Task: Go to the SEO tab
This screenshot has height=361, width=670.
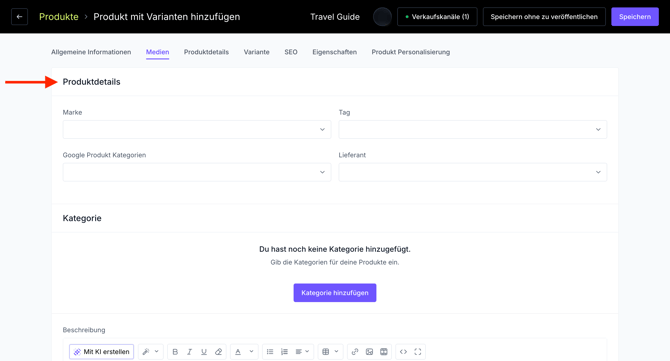Action: (291, 52)
